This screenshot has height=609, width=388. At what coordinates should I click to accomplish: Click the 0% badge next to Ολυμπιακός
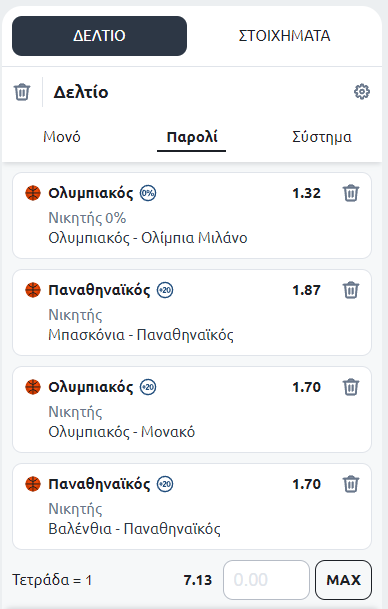(x=148, y=193)
